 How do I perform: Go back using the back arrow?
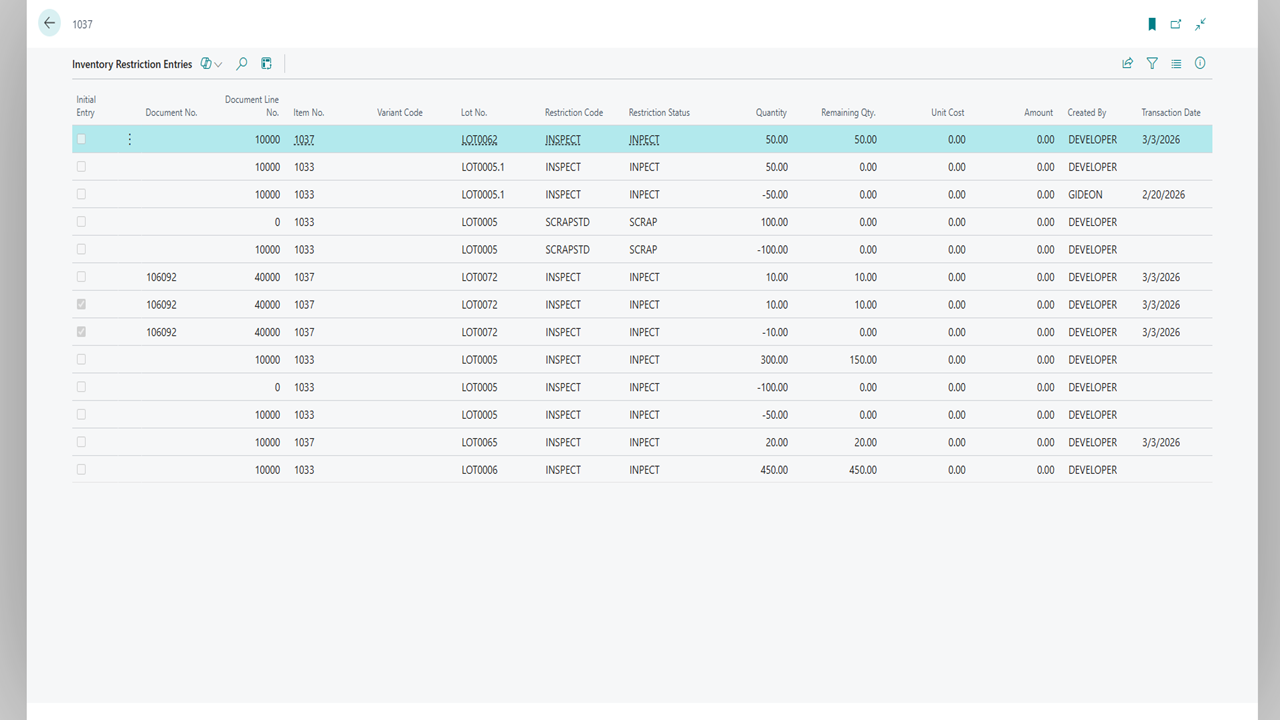(x=49, y=23)
